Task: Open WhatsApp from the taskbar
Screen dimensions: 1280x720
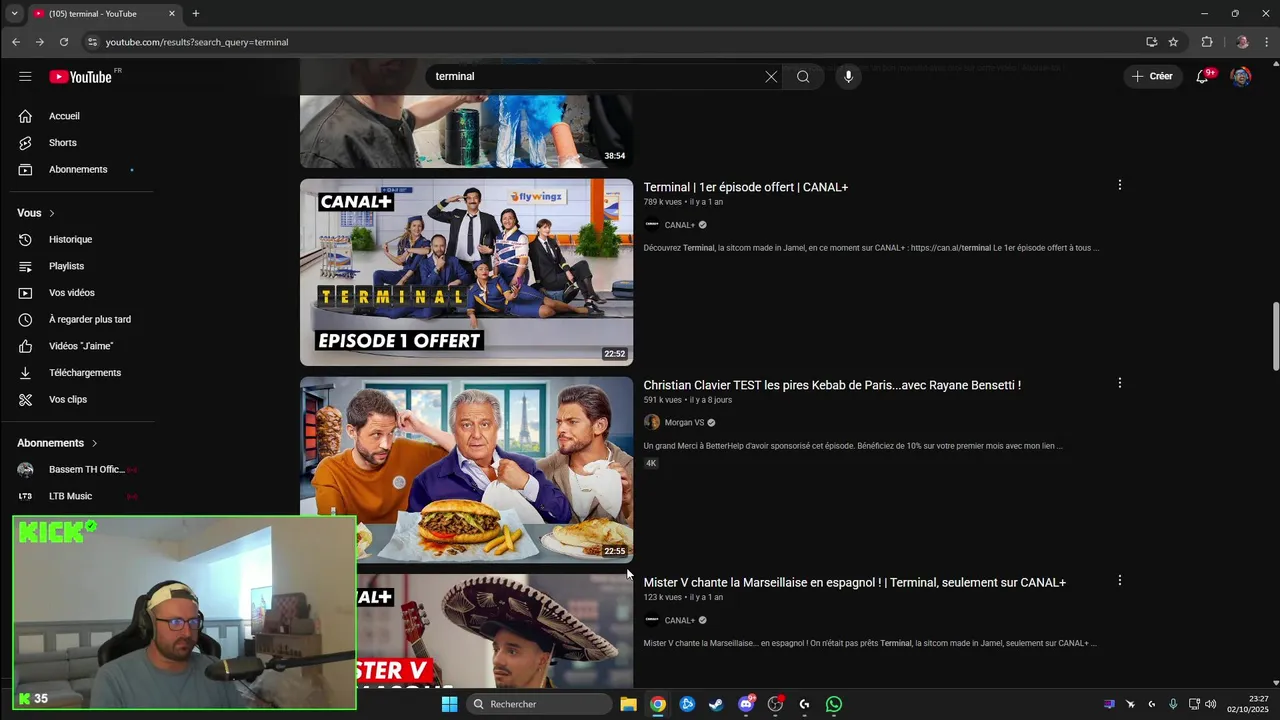Action: pos(834,704)
